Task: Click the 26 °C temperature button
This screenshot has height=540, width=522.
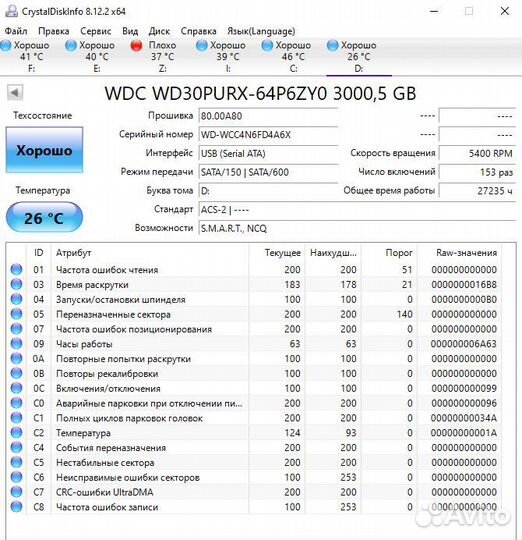Action: tap(44, 218)
